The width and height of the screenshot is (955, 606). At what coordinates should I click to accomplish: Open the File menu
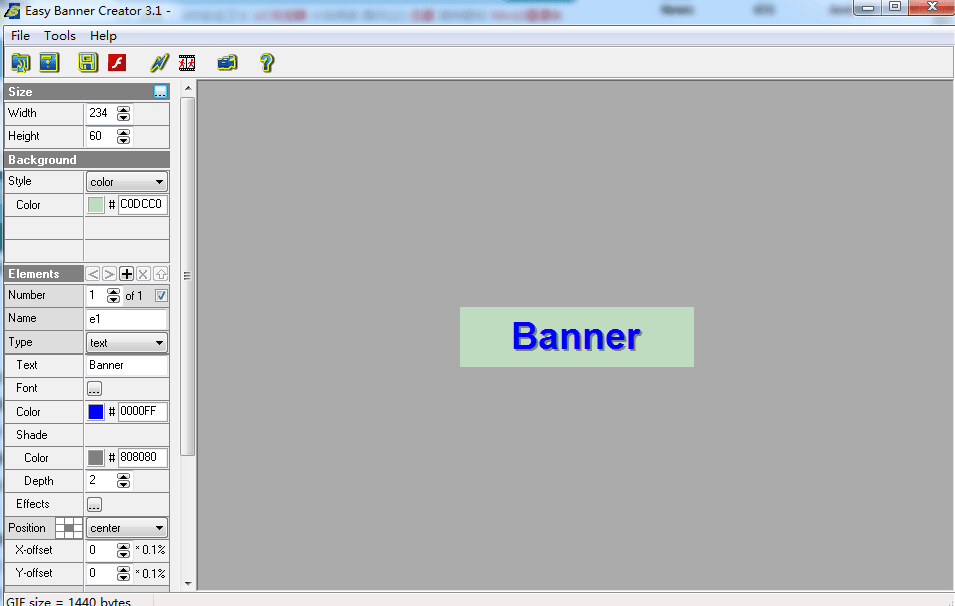pyautogui.click(x=19, y=35)
